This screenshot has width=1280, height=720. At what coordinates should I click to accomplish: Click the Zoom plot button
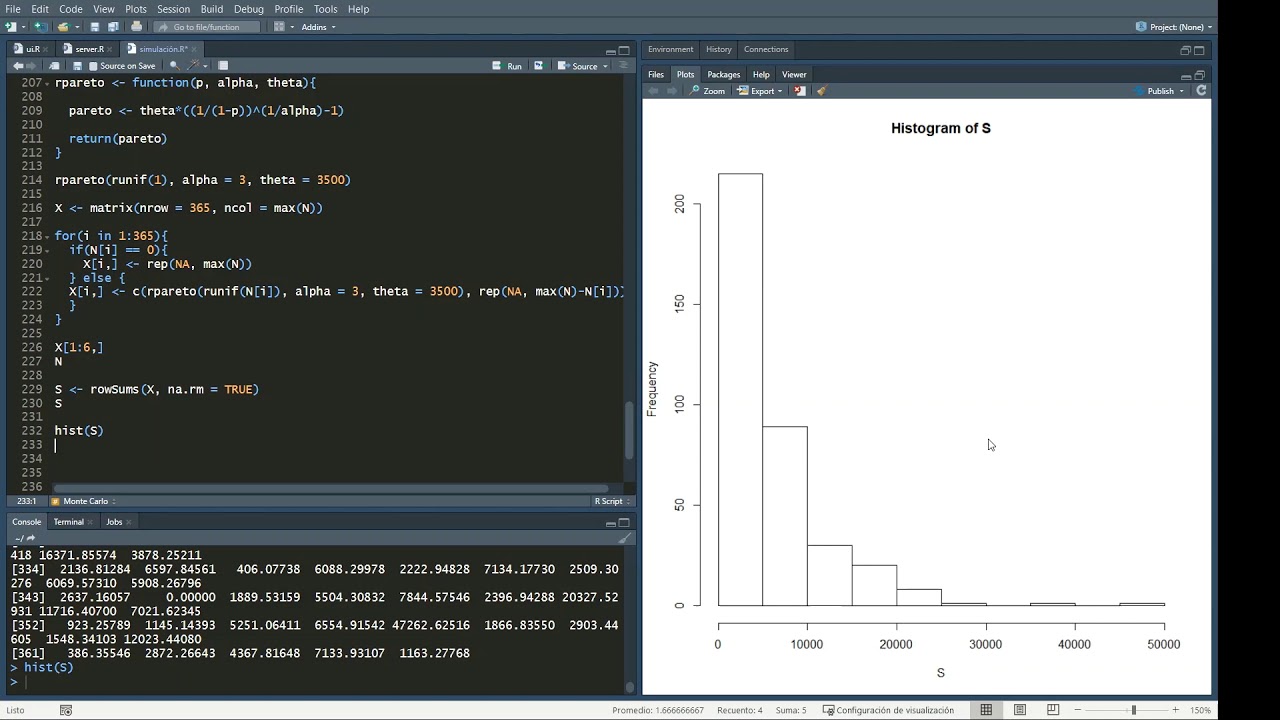tap(707, 91)
